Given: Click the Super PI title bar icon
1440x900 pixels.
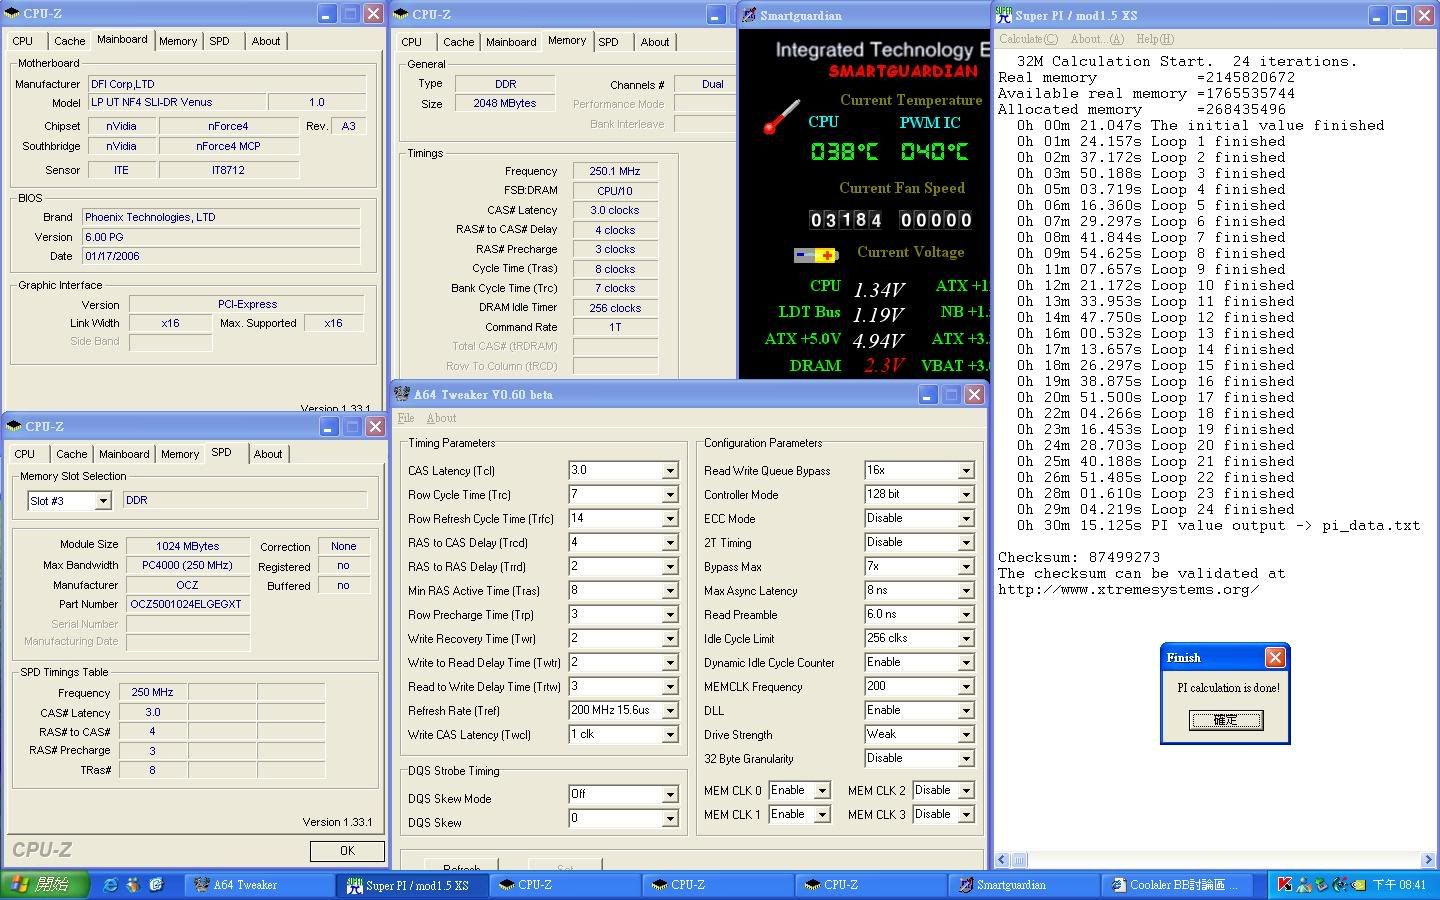Looking at the screenshot, I should coord(1003,15).
